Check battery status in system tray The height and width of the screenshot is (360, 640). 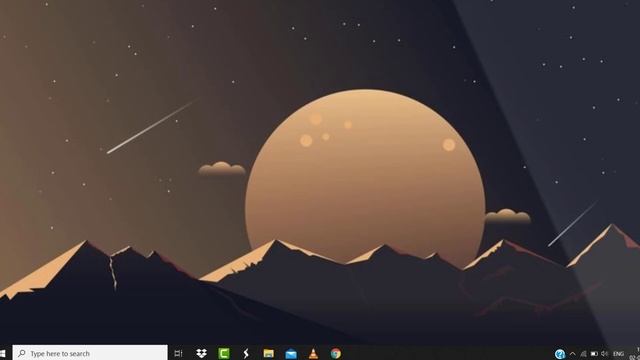(594, 354)
